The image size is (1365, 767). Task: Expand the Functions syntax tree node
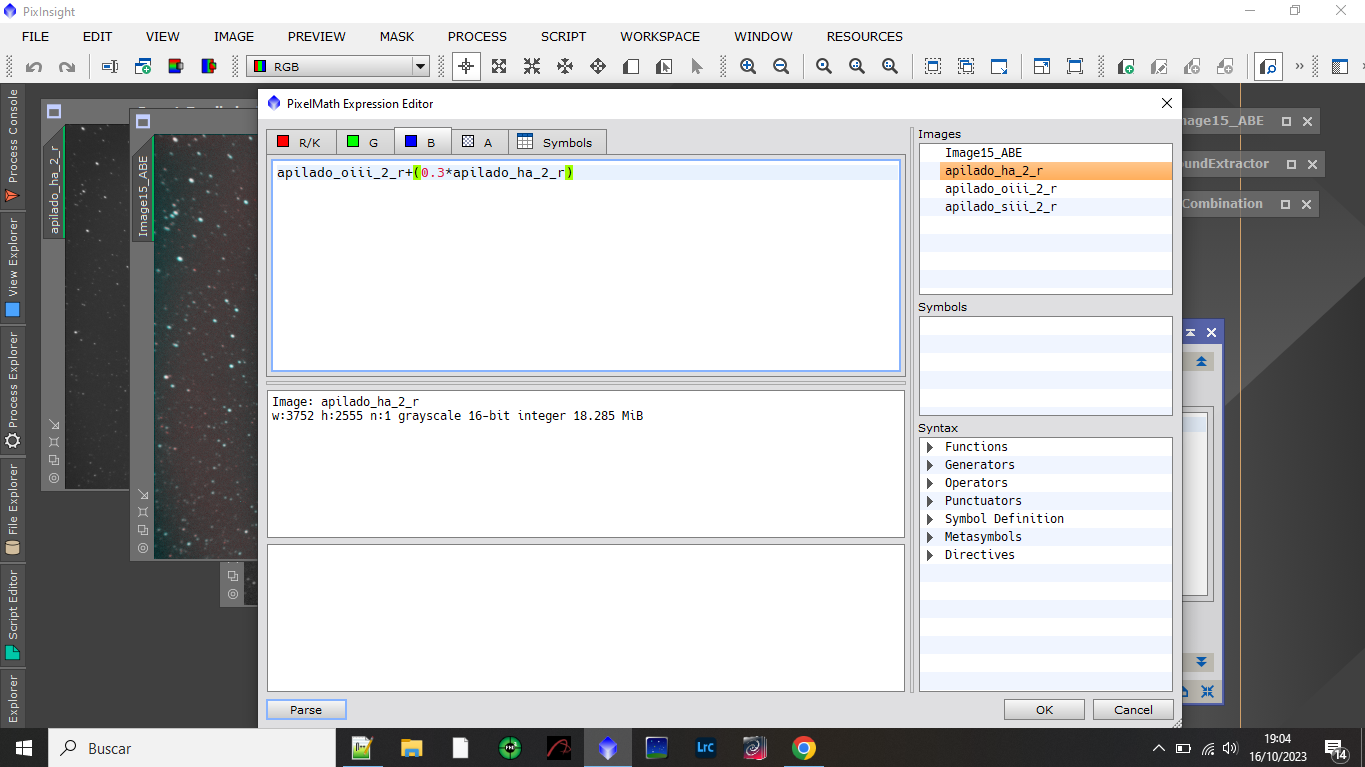pyautogui.click(x=930, y=447)
